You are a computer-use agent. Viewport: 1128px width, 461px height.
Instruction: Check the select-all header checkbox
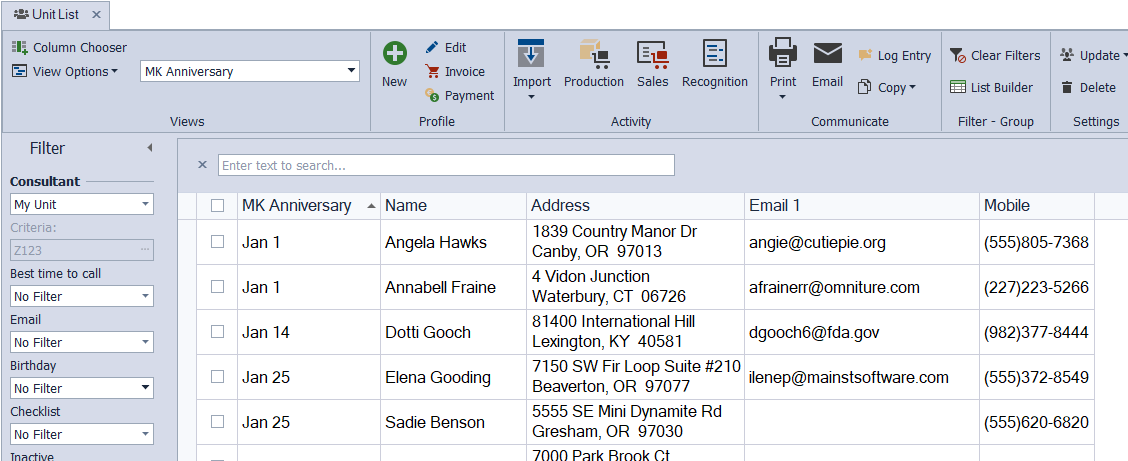(218, 206)
